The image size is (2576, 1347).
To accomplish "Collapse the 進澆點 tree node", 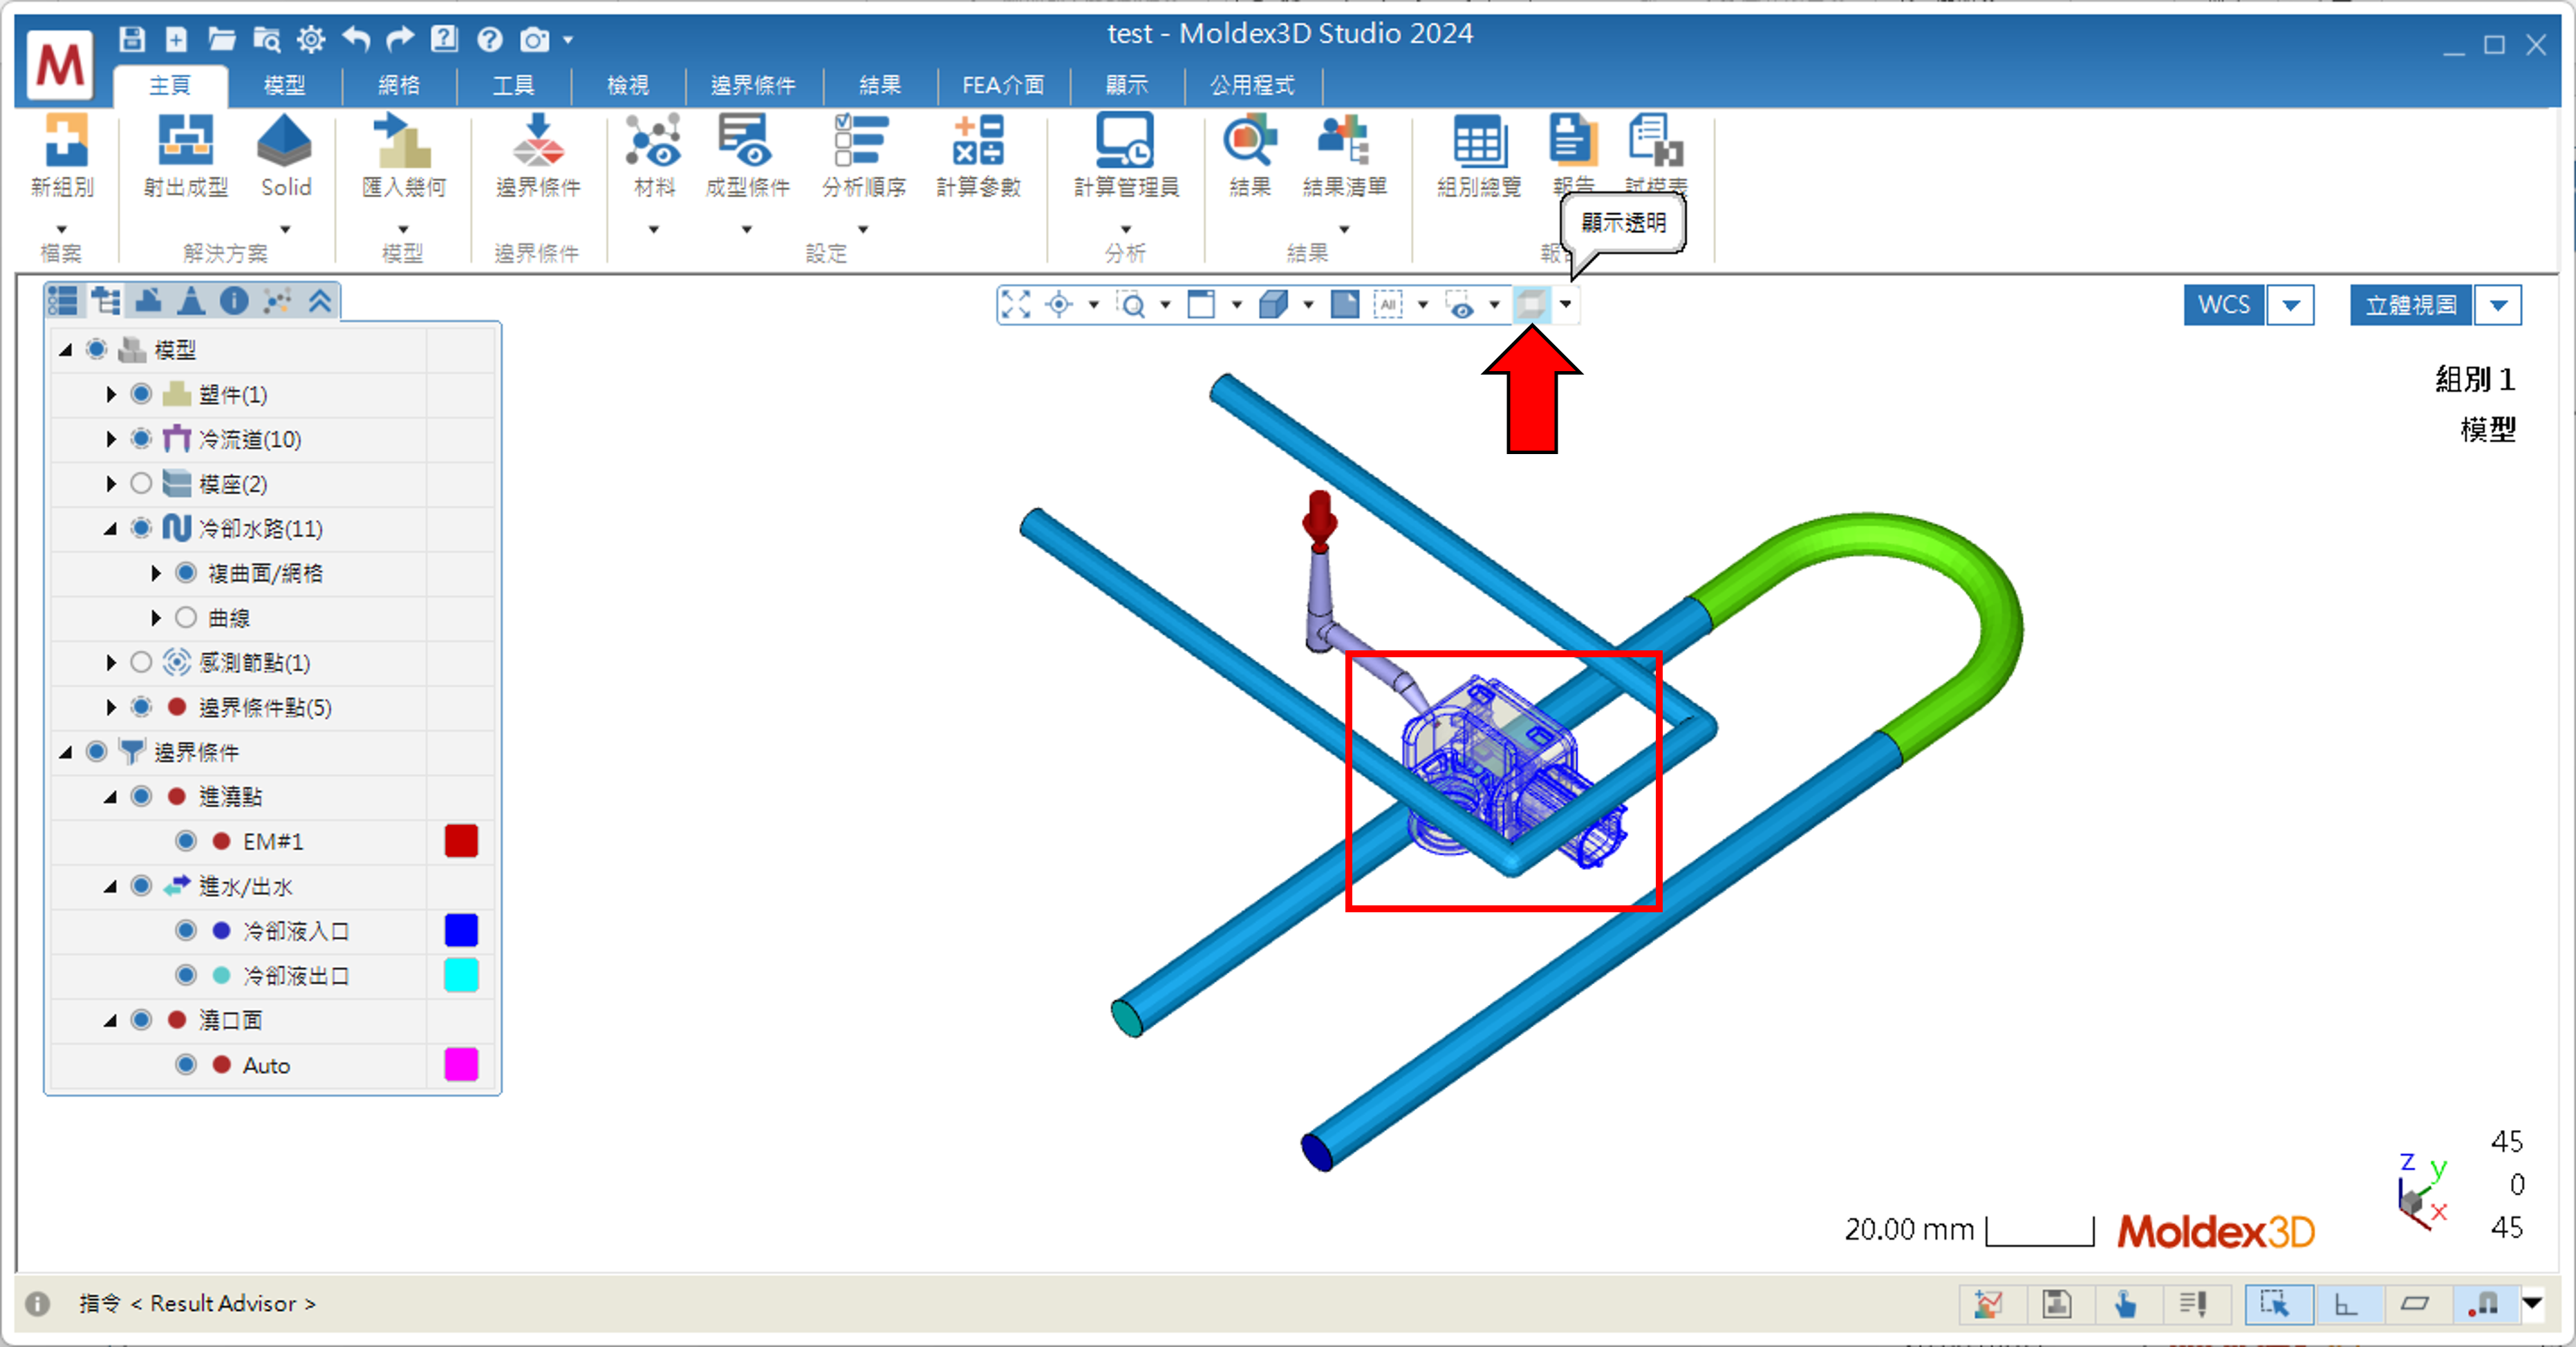I will pyautogui.click(x=110, y=797).
